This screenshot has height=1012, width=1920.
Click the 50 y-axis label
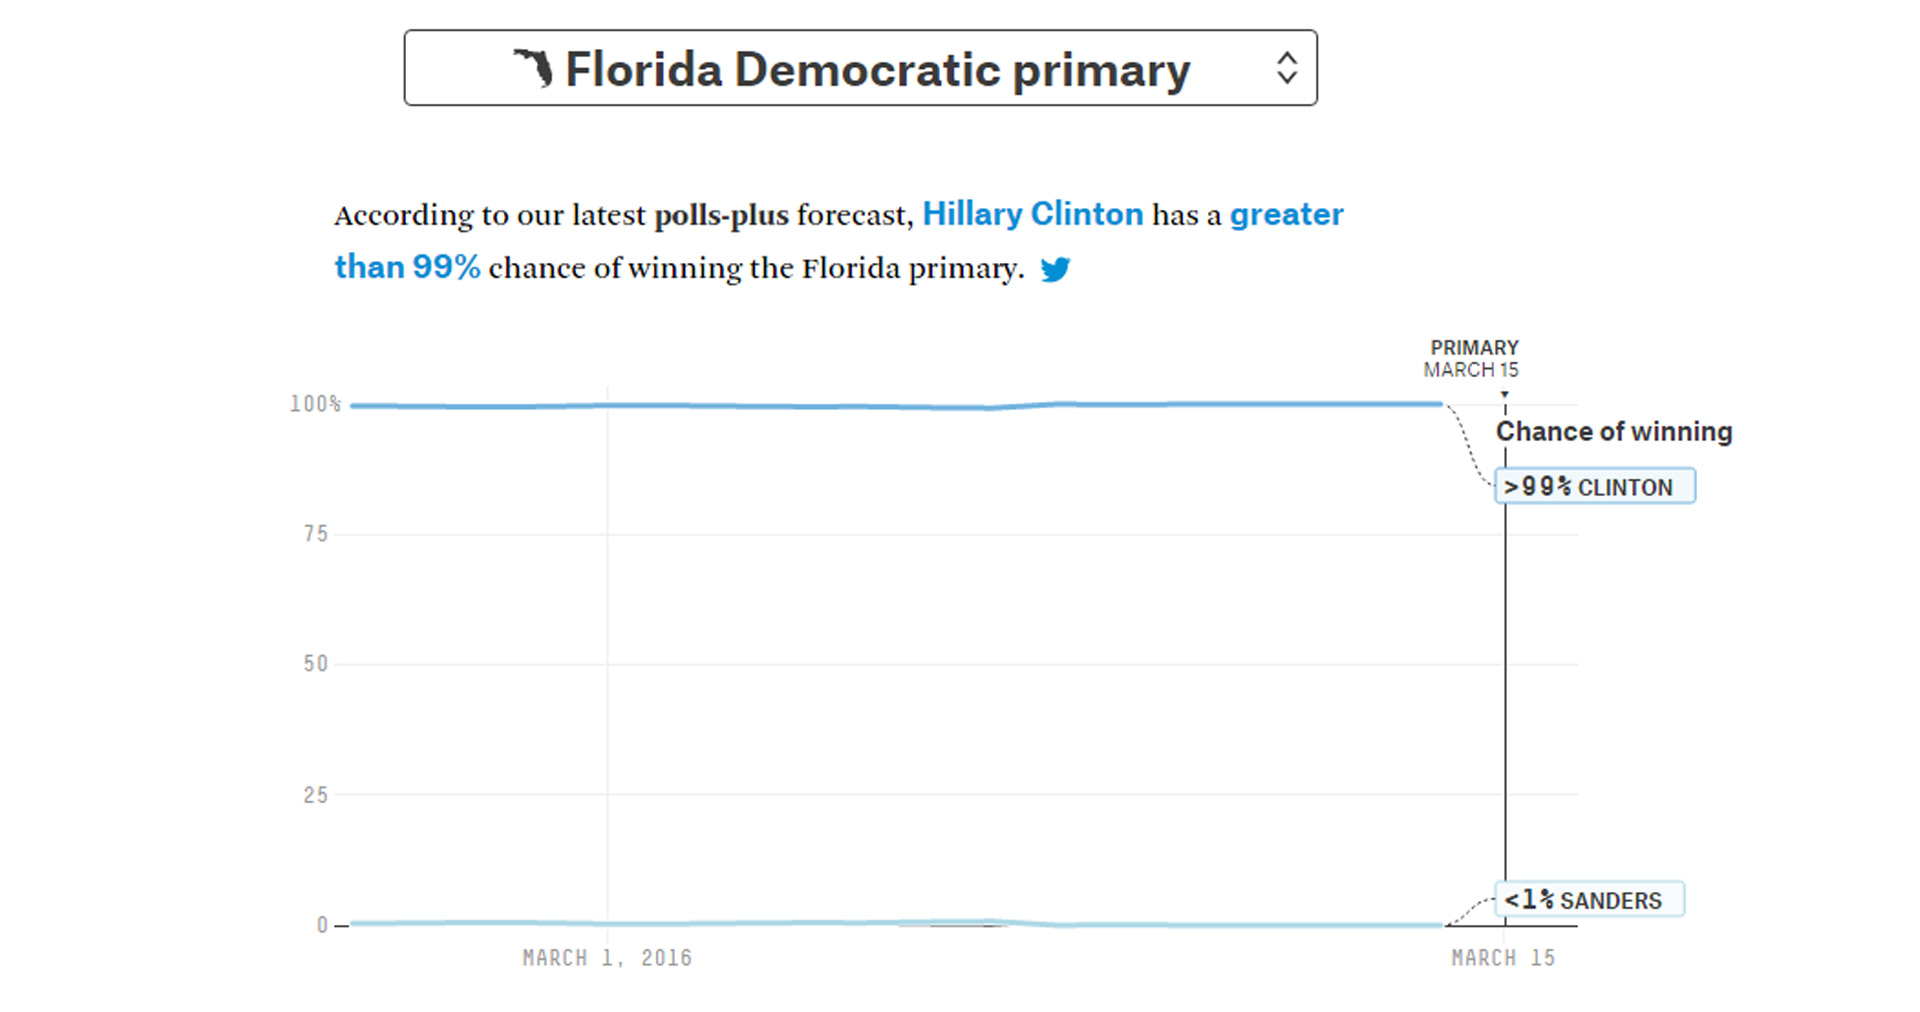coord(315,664)
